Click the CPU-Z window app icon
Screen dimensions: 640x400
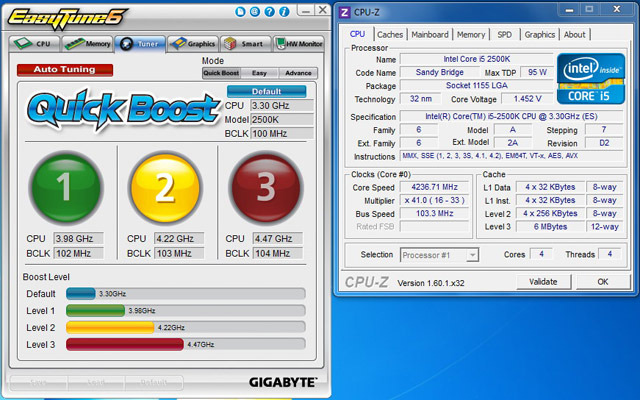pyautogui.click(x=345, y=12)
